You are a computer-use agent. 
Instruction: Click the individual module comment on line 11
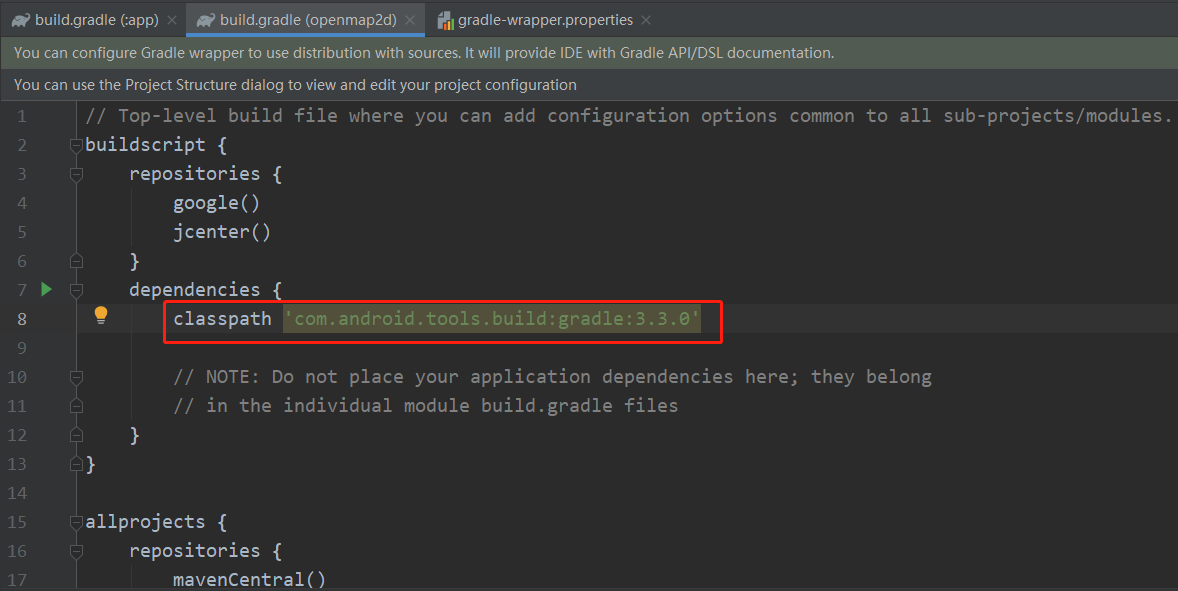click(425, 406)
